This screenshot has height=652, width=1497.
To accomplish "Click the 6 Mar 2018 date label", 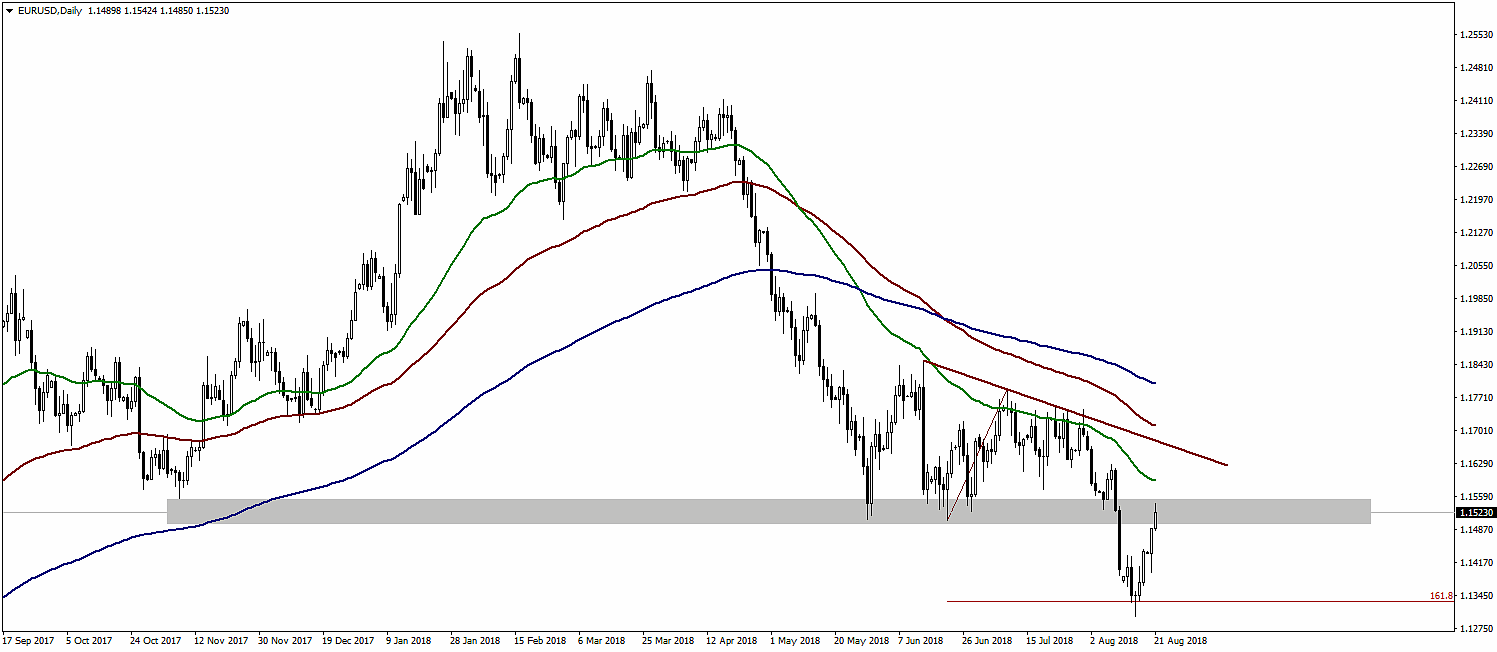I will (x=601, y=641).
